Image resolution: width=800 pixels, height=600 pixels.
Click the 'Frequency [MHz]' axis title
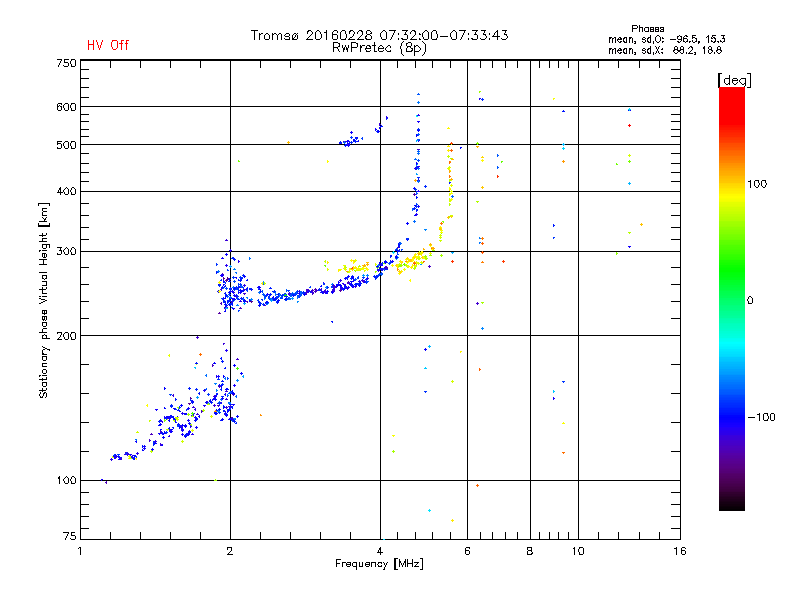[379, 564]
